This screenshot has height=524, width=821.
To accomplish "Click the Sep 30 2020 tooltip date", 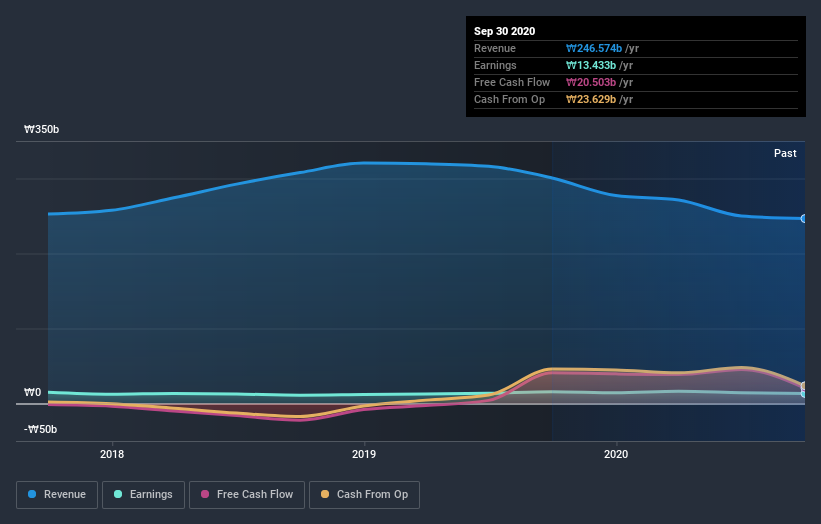I will click(504, 31).
